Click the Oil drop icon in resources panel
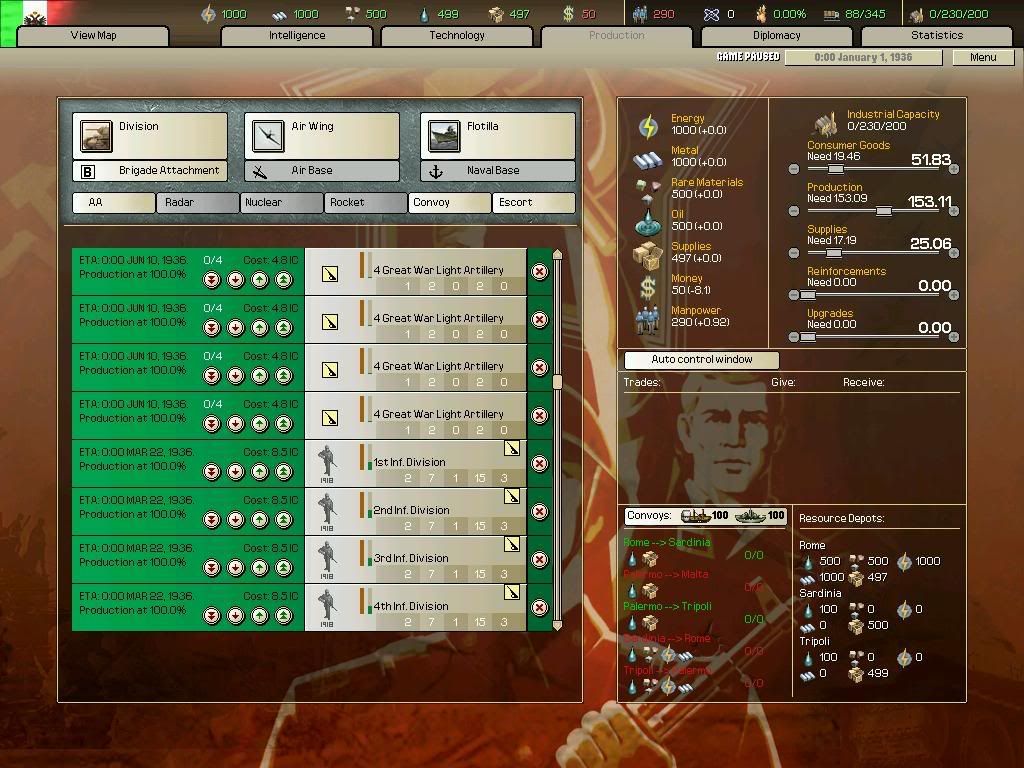 (x=647, y=223)
